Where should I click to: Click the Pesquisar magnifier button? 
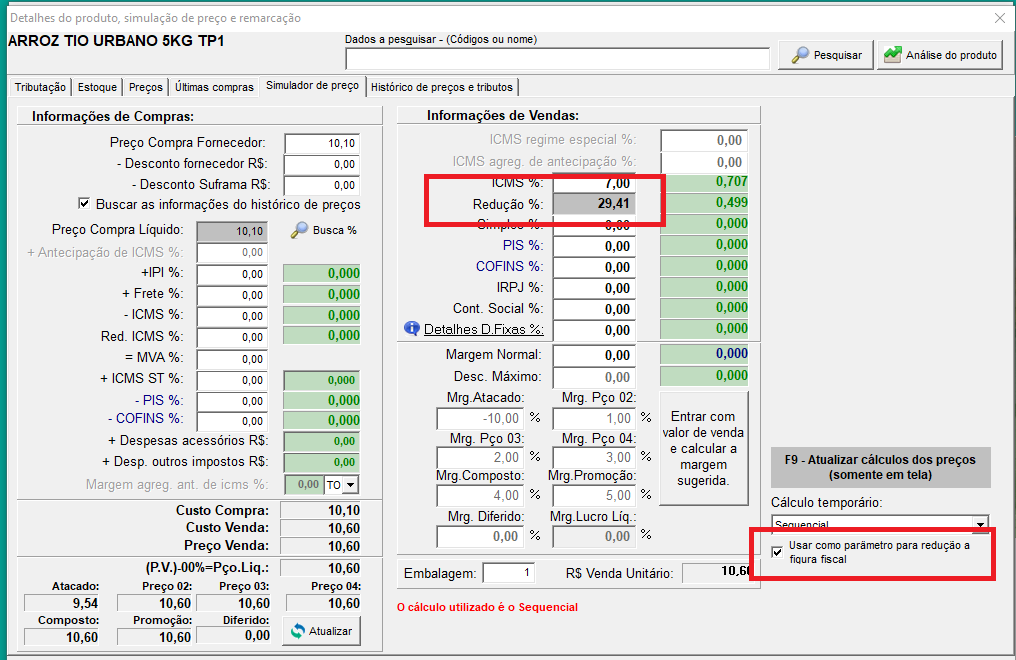click(x=826, y=55)
